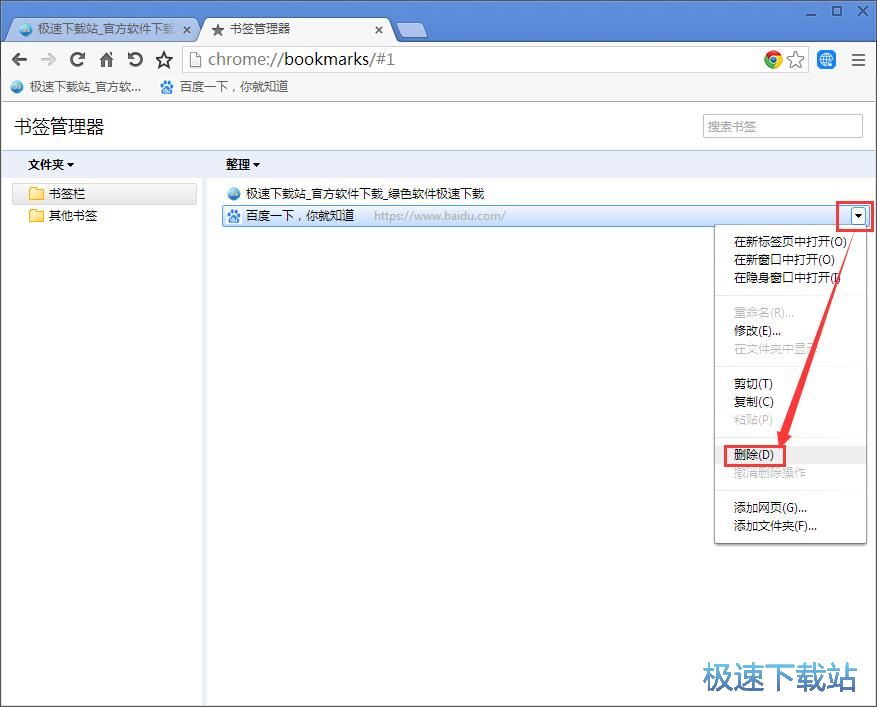Select the 百度一下，你就知道 bookmark row
Viewport: 877px width, 707px height.
(545, 216)
